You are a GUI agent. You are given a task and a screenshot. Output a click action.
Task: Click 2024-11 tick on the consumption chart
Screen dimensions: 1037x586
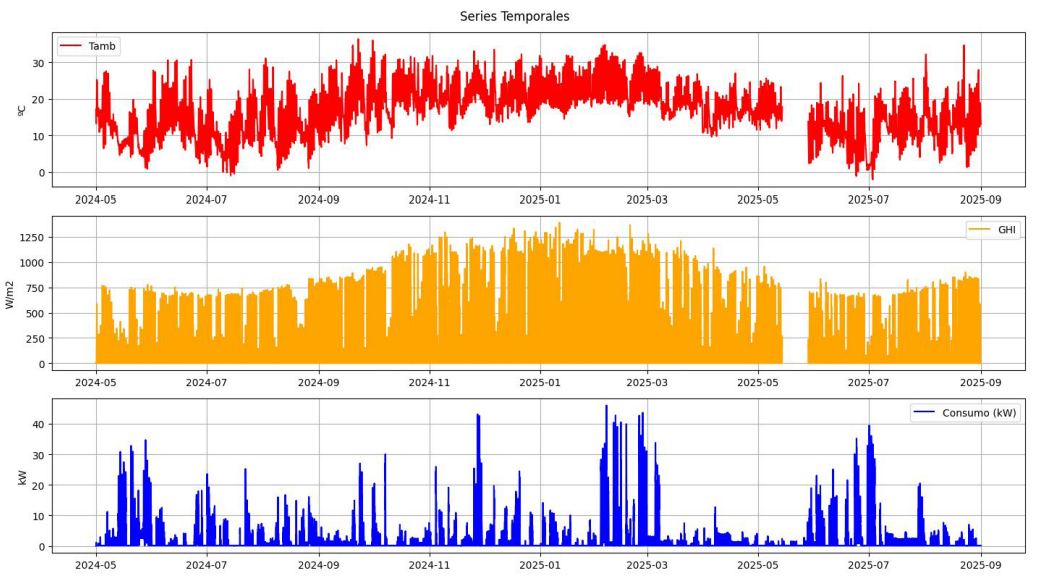(x=430, y=565)
